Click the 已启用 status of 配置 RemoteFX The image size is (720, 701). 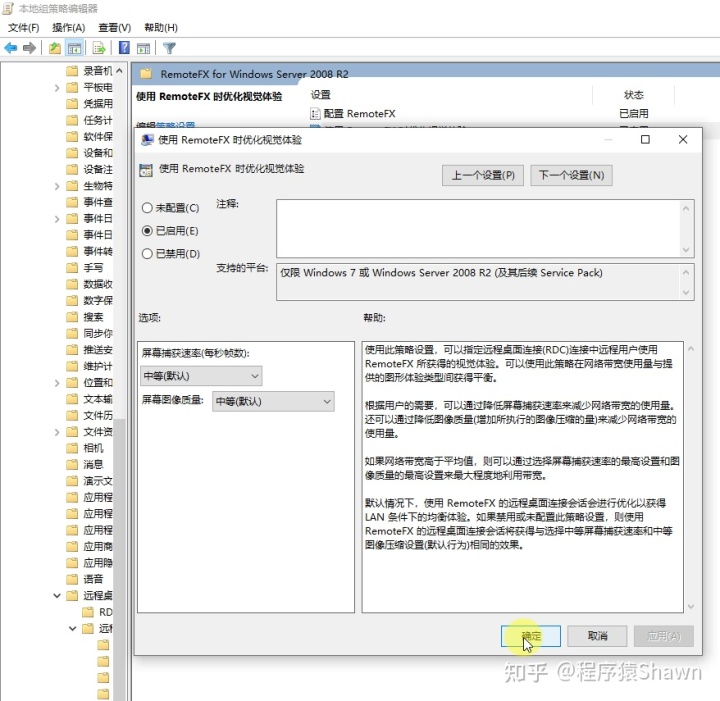634,113
